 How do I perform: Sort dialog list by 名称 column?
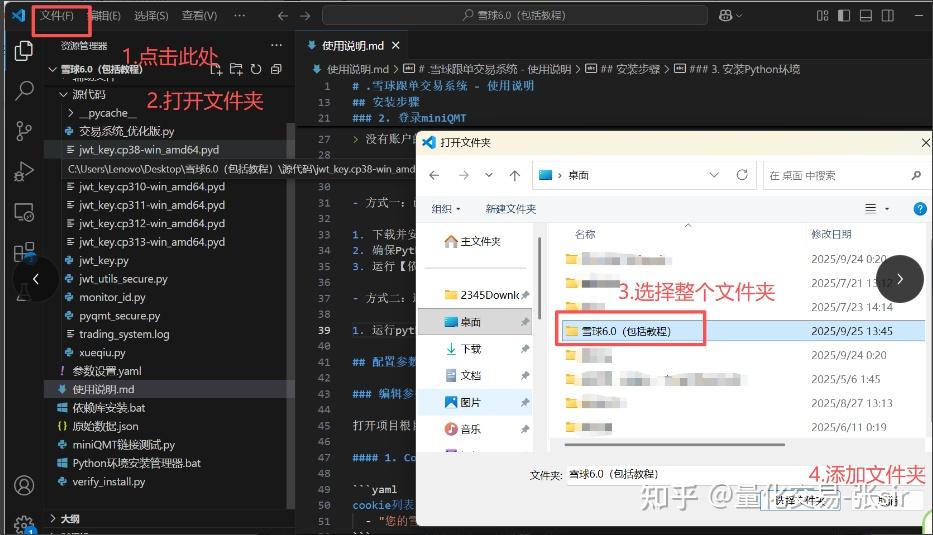click(x=585, y=234)
